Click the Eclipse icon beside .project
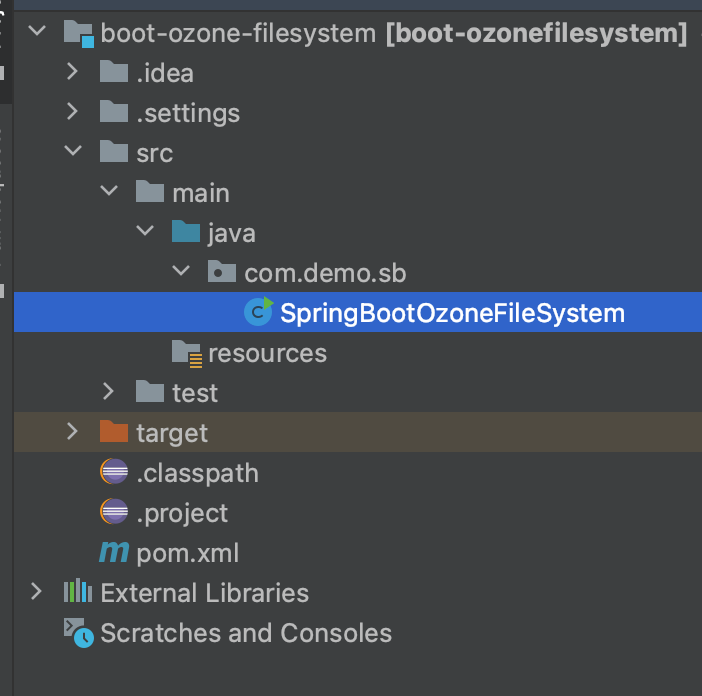The image size is (702, 696). 114,511
